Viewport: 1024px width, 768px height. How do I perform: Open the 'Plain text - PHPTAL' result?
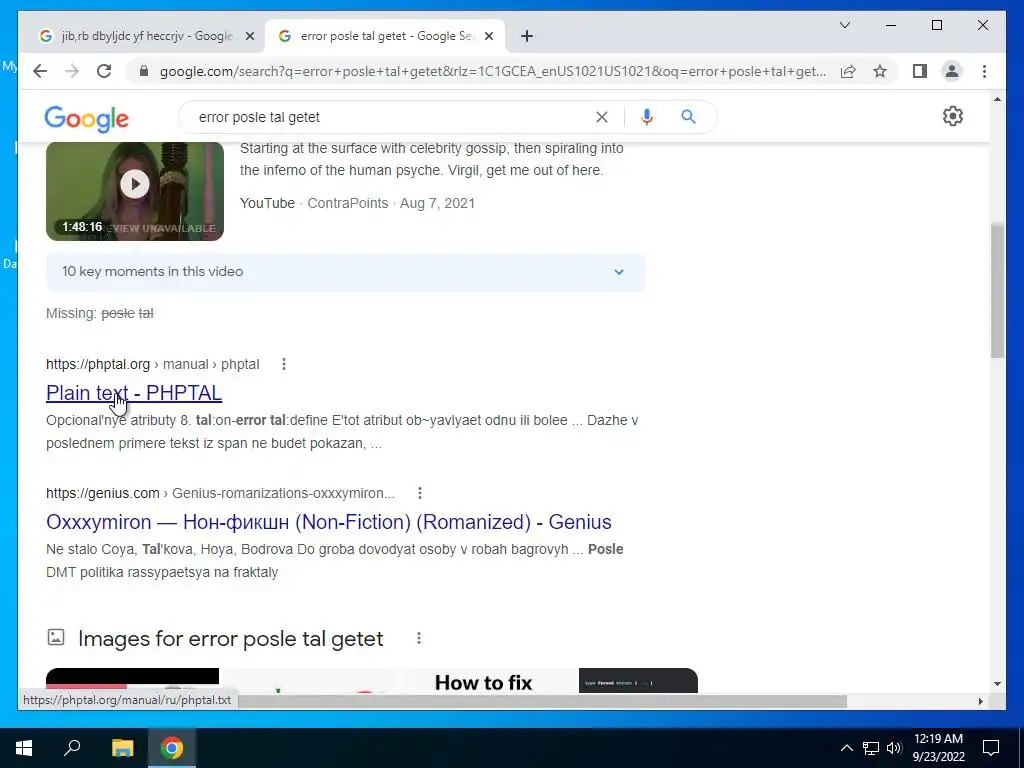tap(134, 392)
